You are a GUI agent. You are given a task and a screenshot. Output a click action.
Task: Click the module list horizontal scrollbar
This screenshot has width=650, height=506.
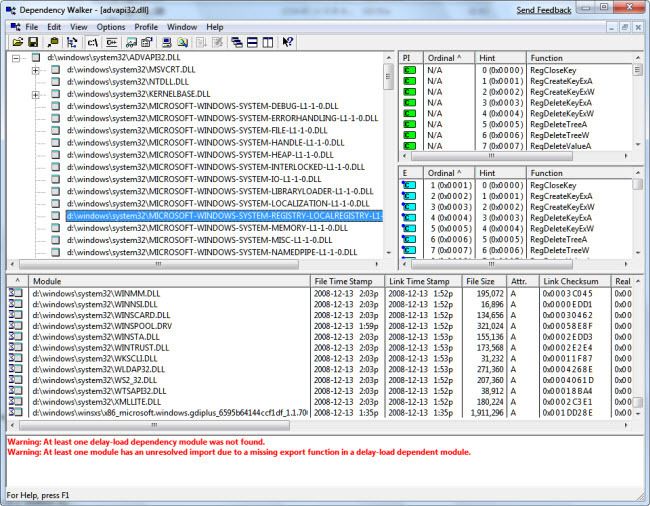(x=319, y=425)
